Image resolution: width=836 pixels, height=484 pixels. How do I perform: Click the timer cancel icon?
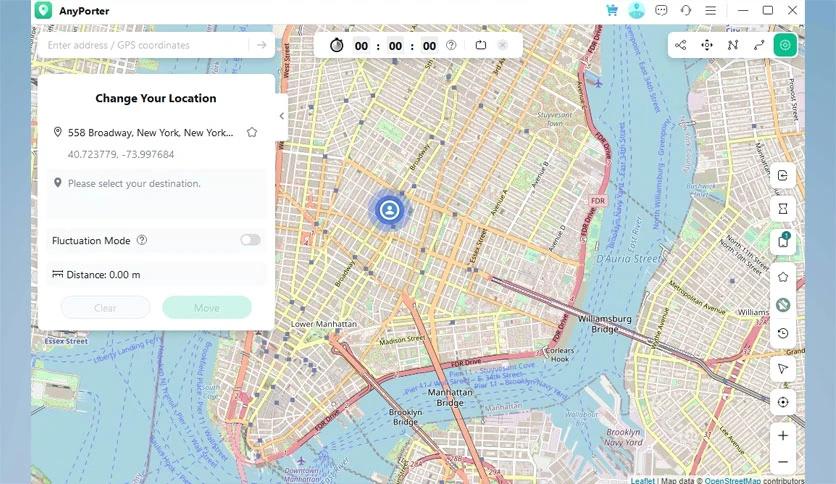502,45
